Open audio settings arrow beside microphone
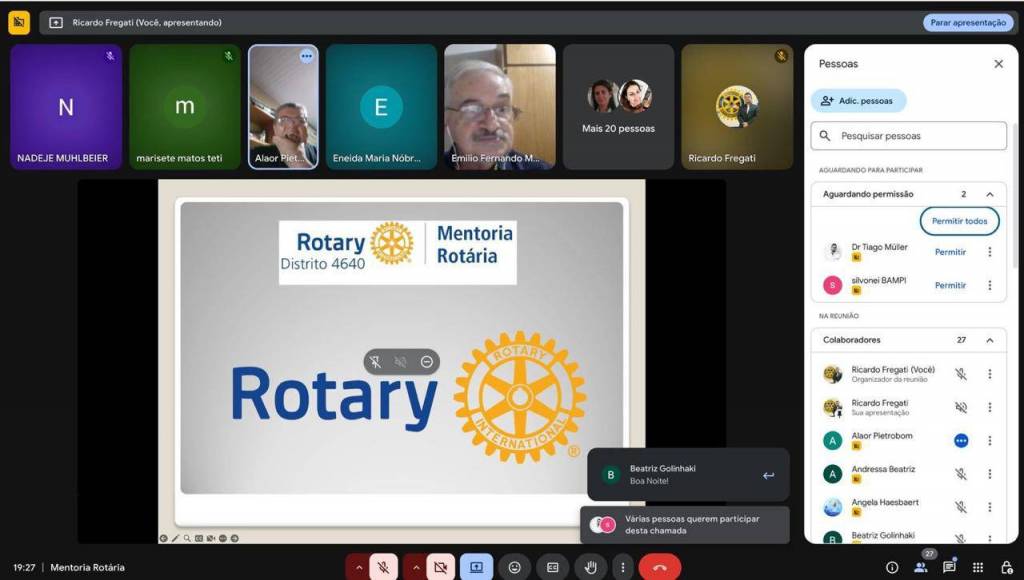The width and height of the screenshot is (1024, 580). pos(357,567)
